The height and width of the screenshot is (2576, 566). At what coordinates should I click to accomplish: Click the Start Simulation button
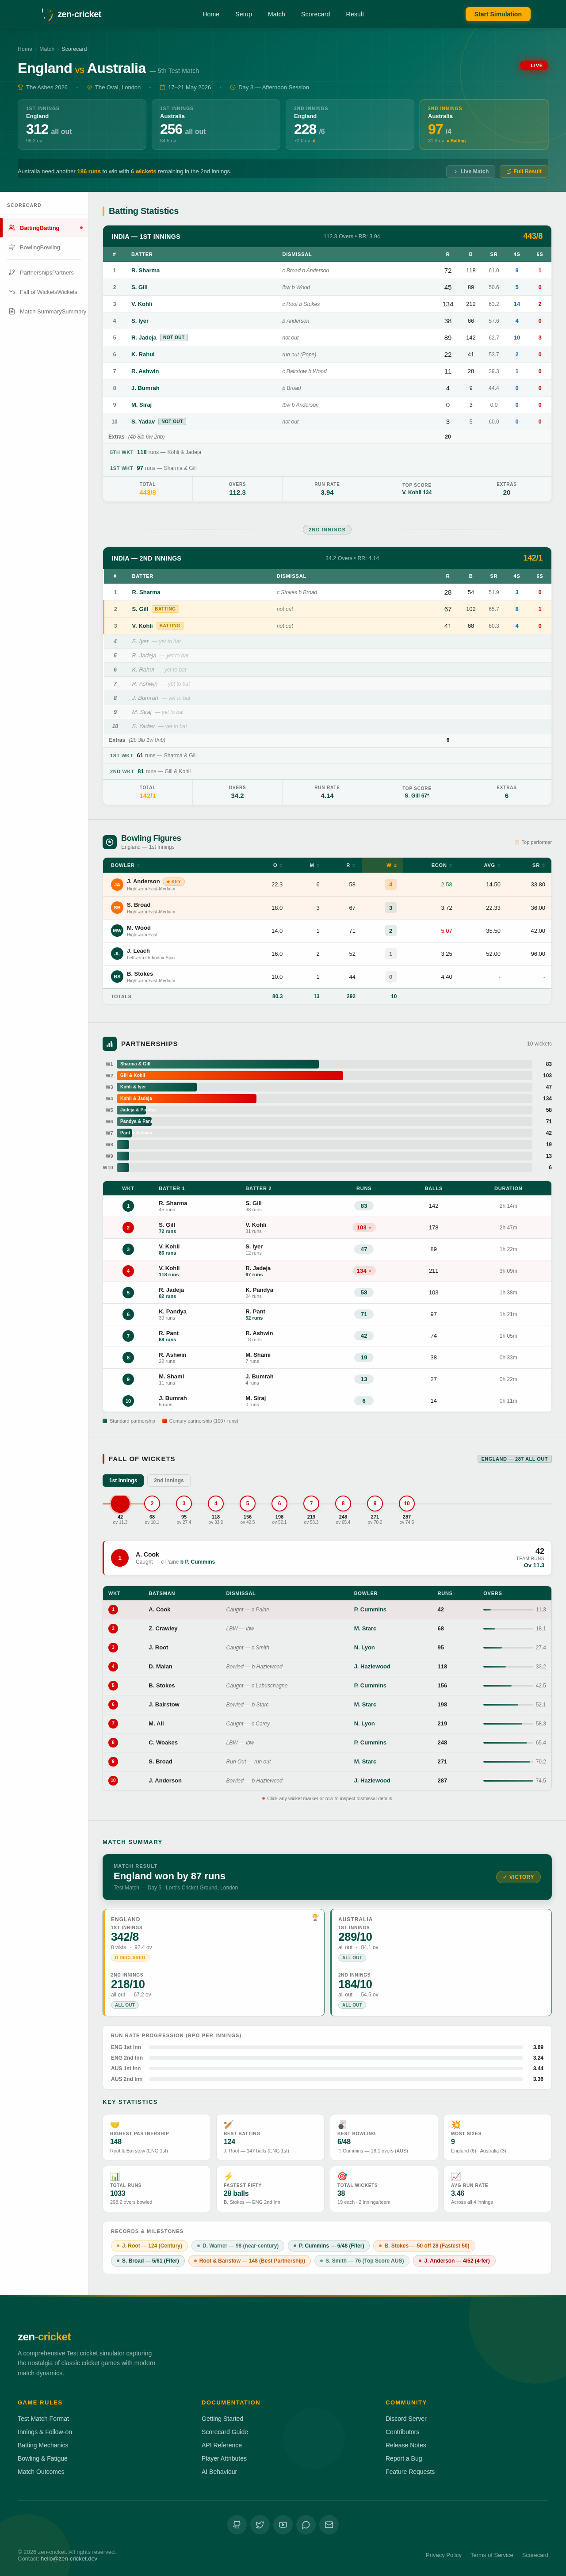click(498, 14)
